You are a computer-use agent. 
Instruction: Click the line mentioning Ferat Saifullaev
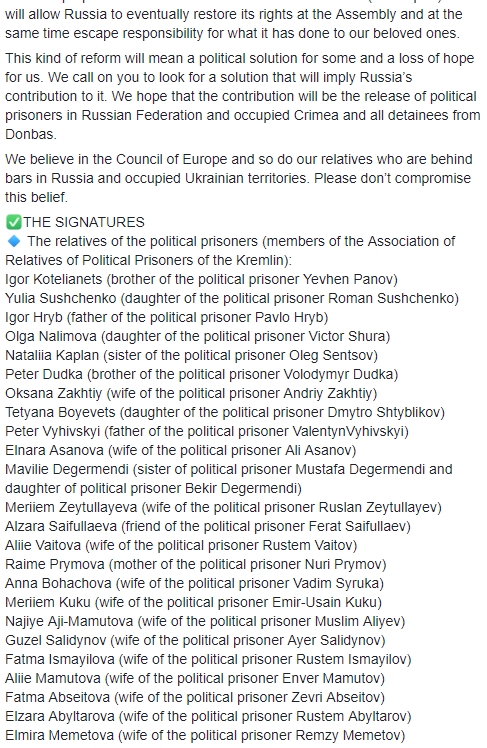[208, 526]
